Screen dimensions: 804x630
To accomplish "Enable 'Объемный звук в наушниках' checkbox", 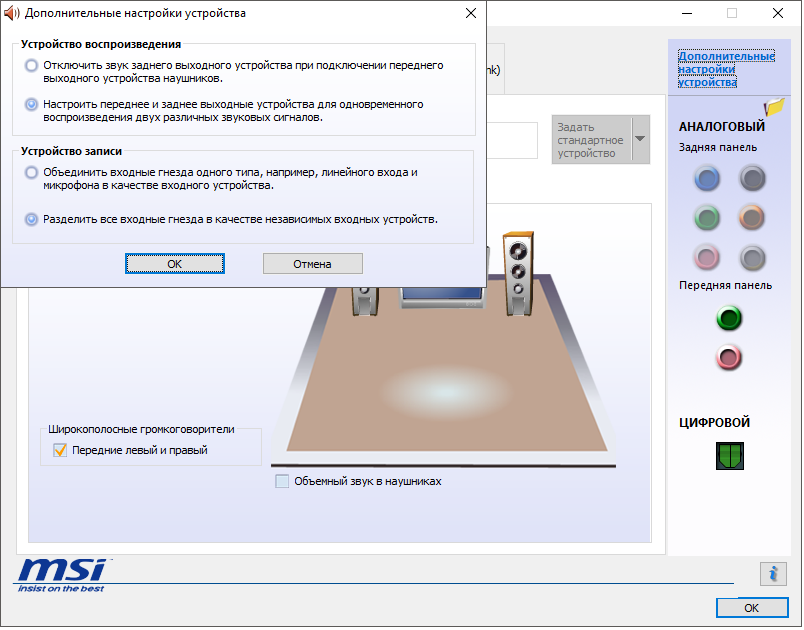I will [x=282, y=481].
